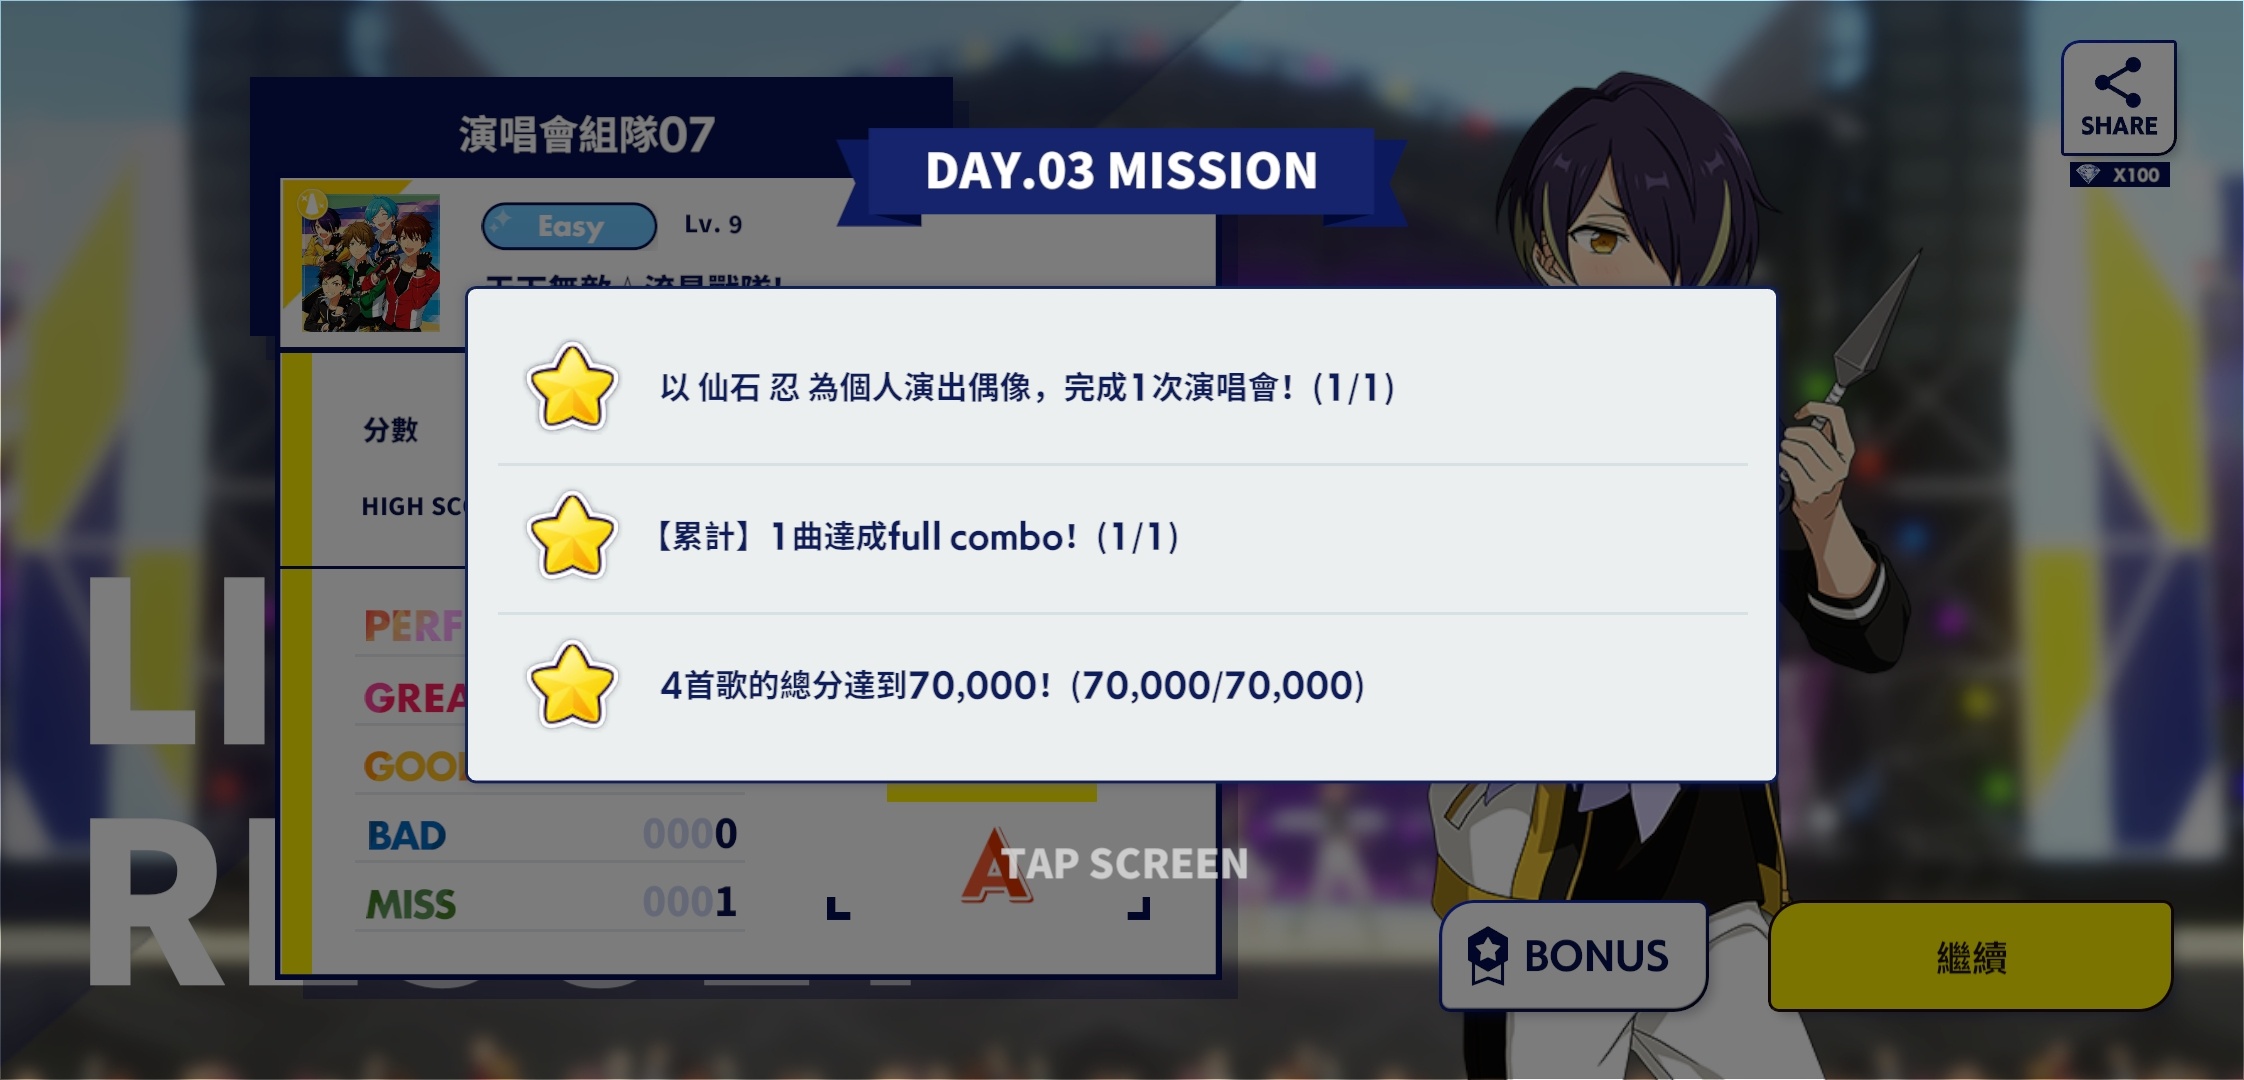Click the star beside the full combo mission

[x=571, y=536]
